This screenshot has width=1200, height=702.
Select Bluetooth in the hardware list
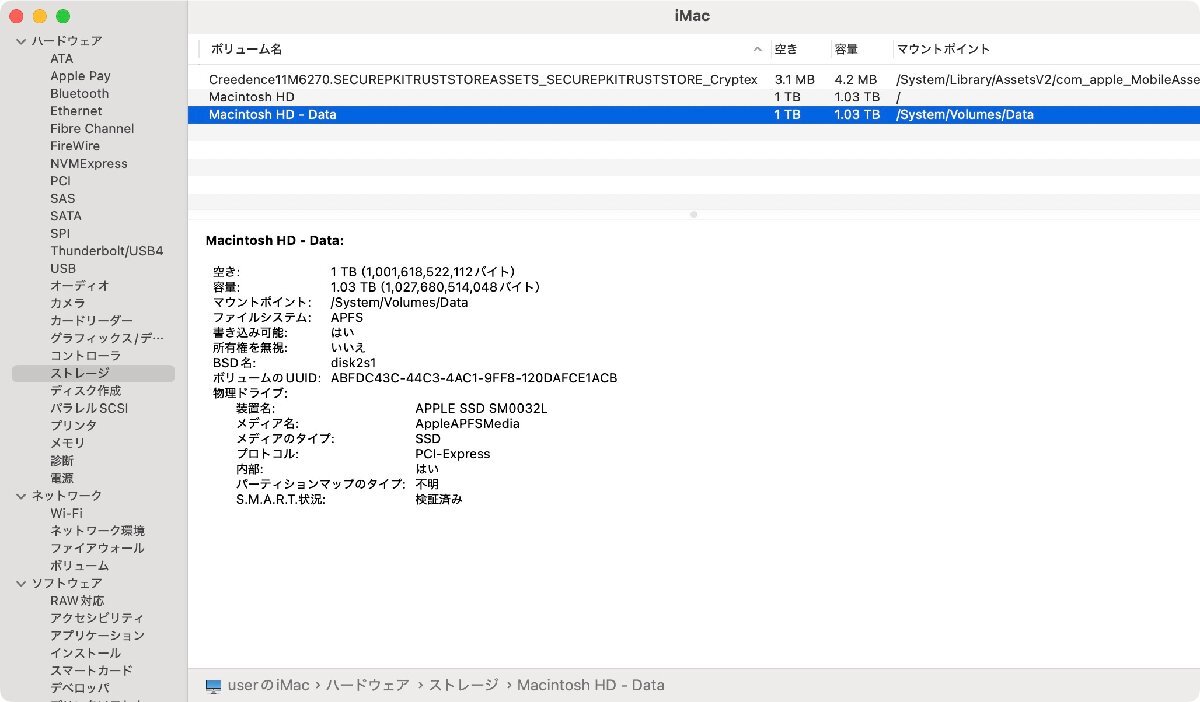[x=78, y=93]
